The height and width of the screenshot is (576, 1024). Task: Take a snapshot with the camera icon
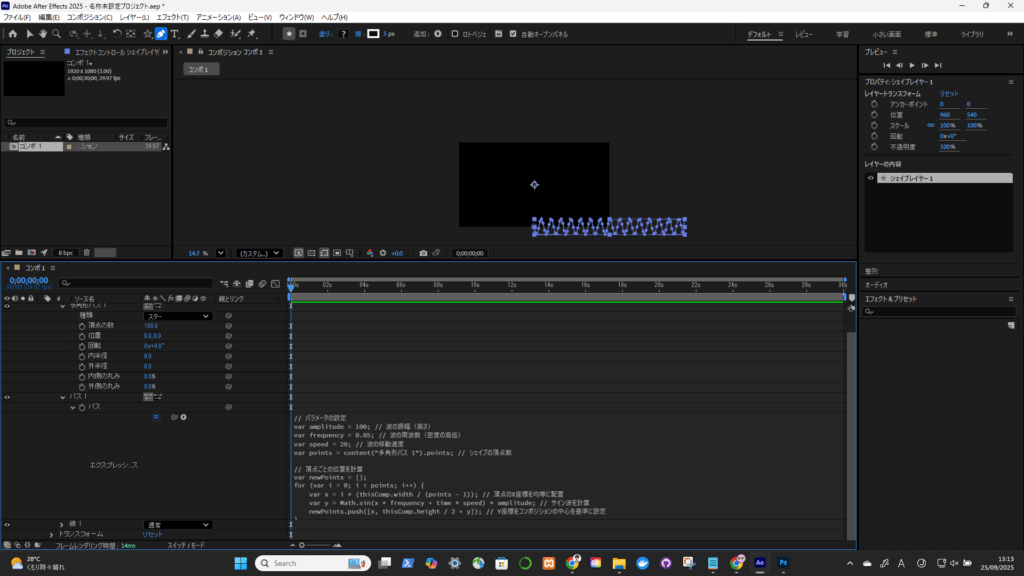(x=424, y=253)
